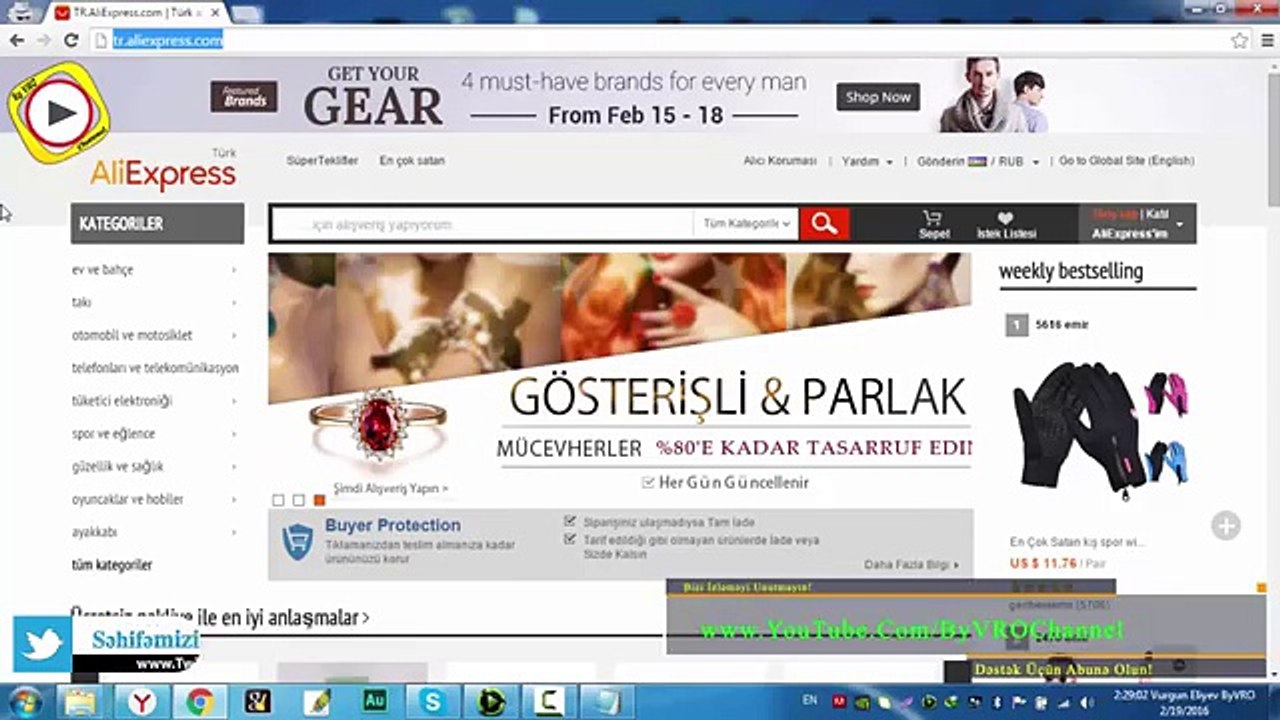Expand ev ve bahçe category arrow
This screenshot has width=1280, height=720.
coord(234,270)
